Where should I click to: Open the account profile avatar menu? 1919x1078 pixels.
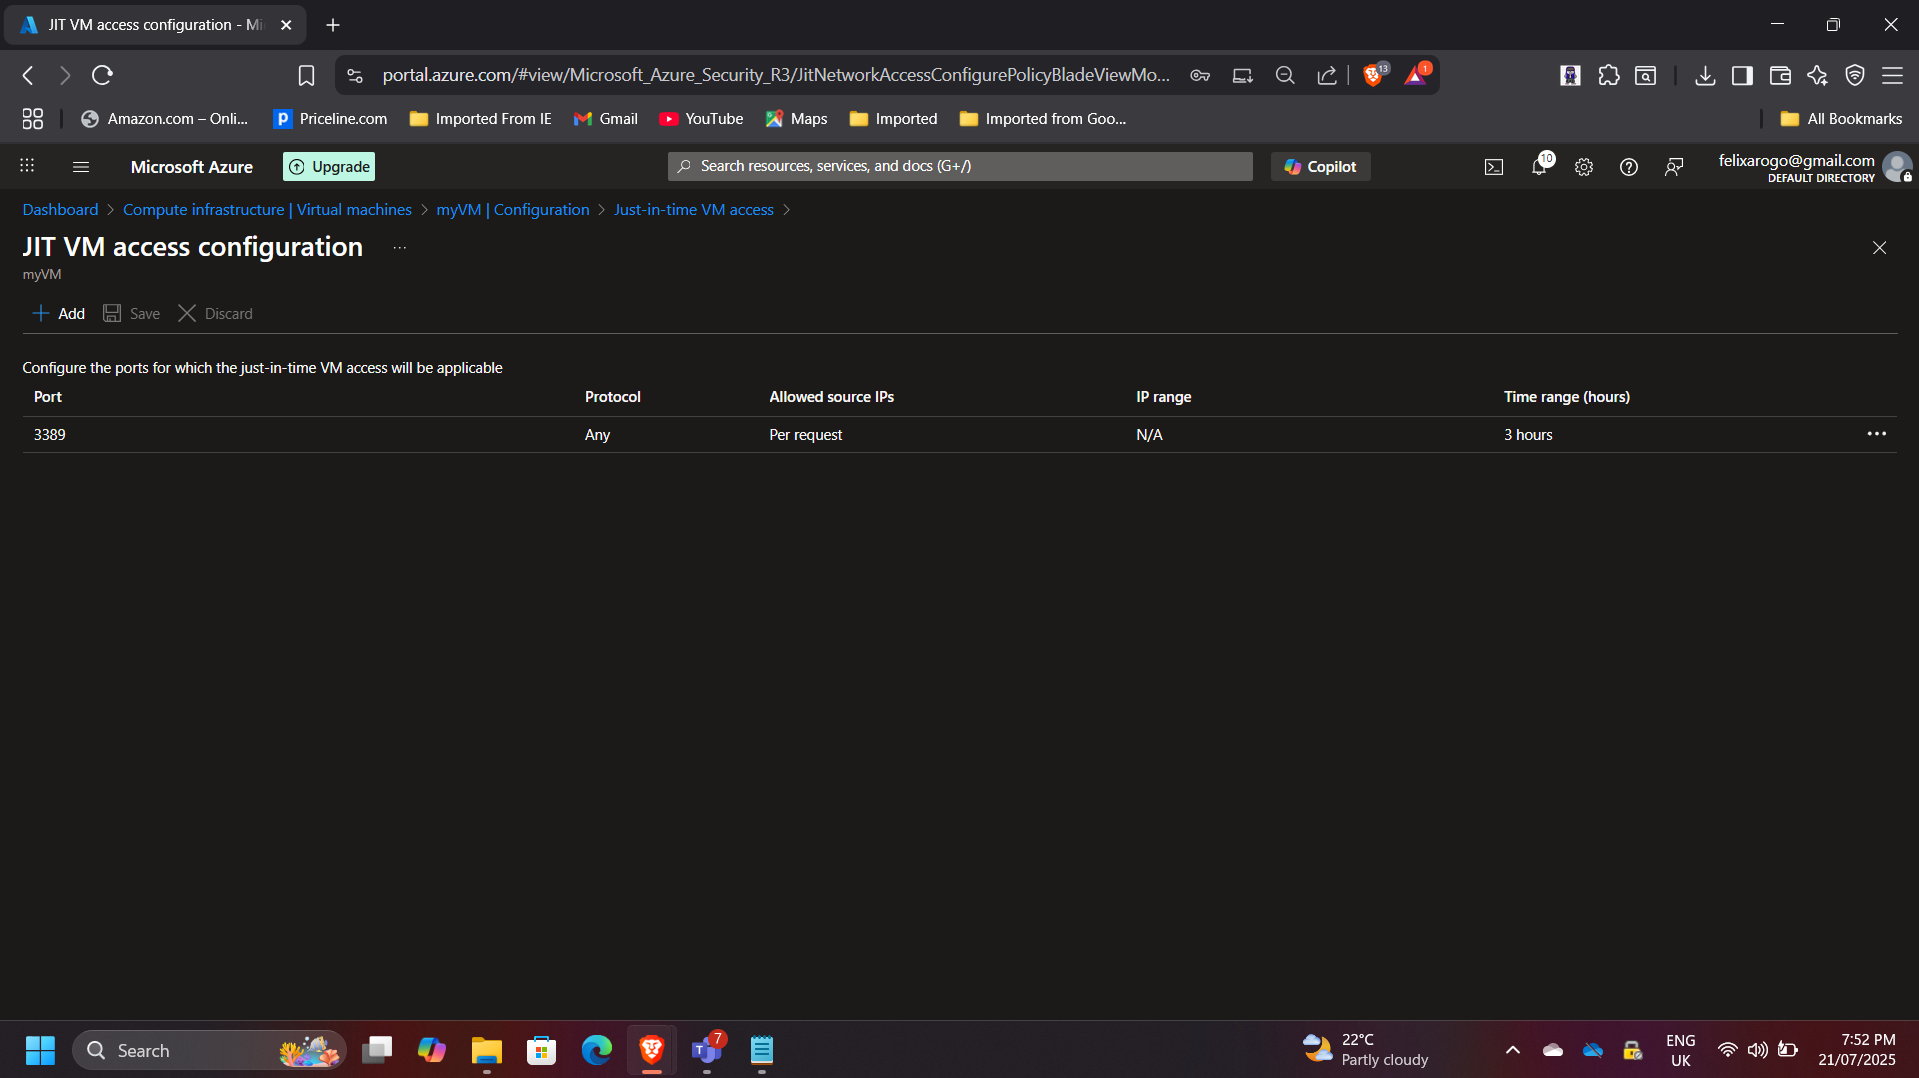1896,167
